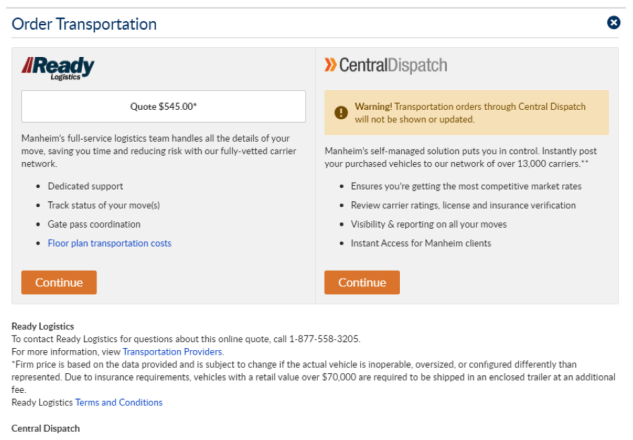Viewport: 633px width, 440px height.
Task: Click the Central Dispatch logo
Action: 386,66
